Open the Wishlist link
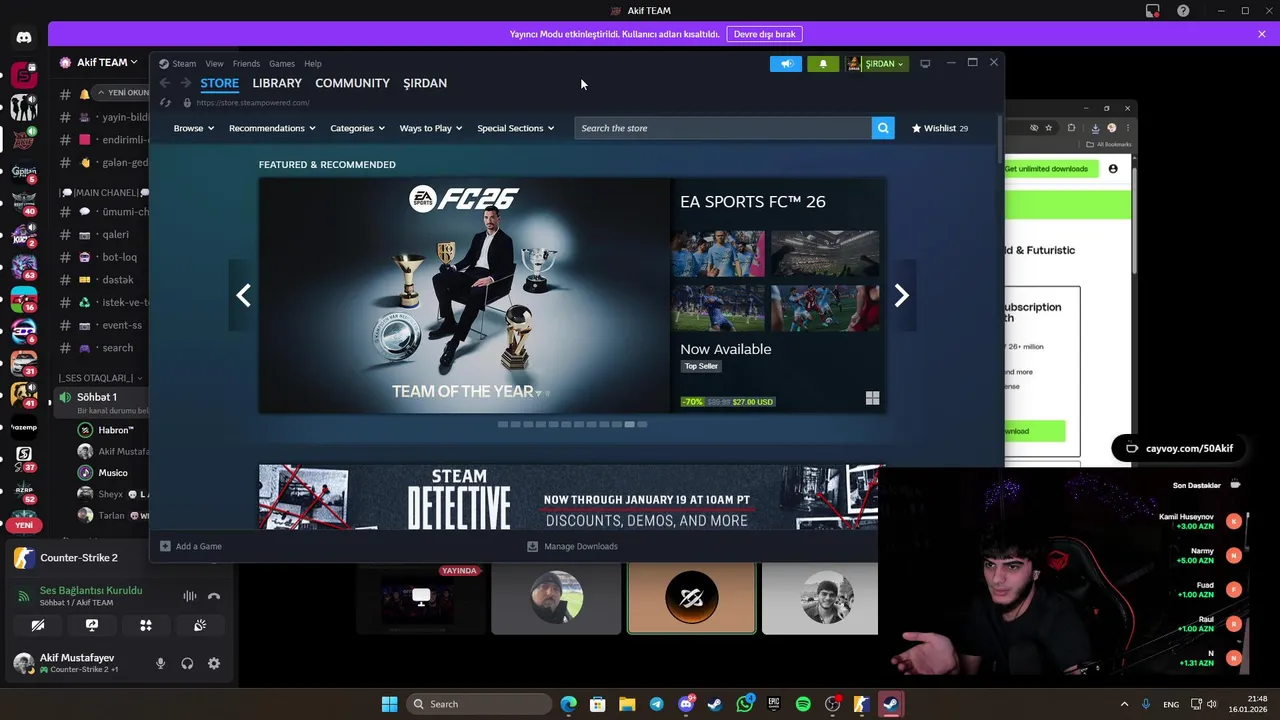 [x=939, y=128]
